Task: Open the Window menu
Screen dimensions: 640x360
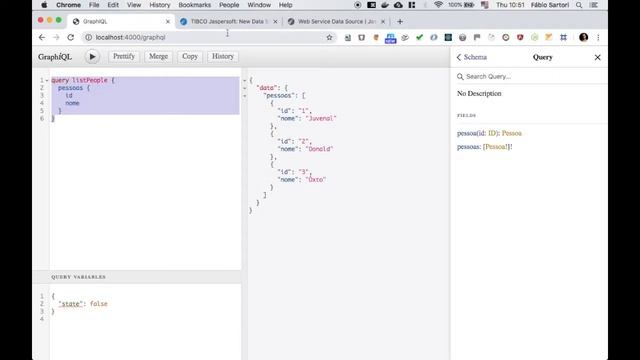Action: click(x=259, y=5)
